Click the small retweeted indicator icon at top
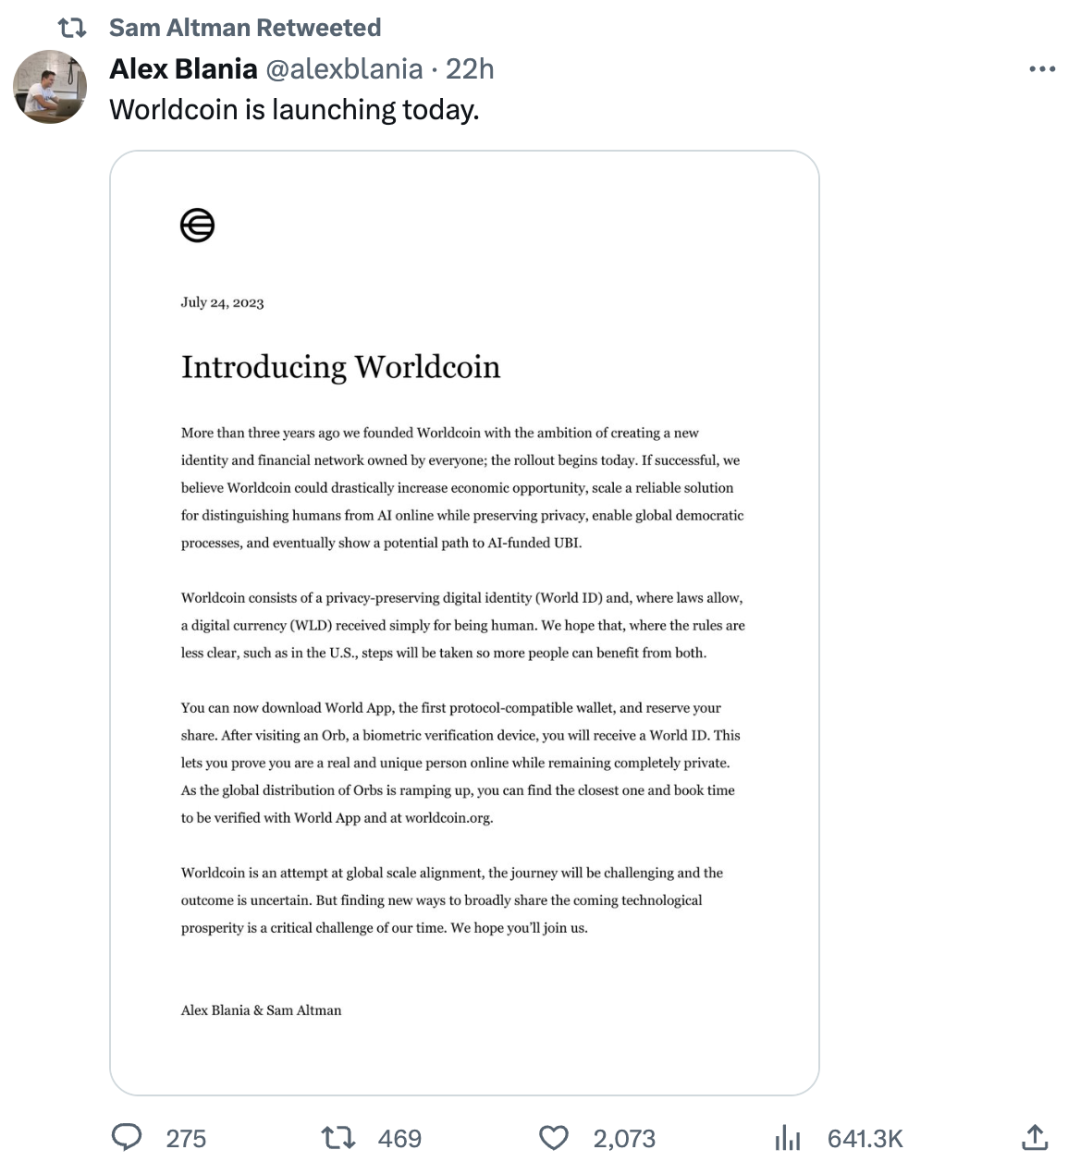Image resolution: width=1080 pixels, height=1174 pixels. [72, 27]
